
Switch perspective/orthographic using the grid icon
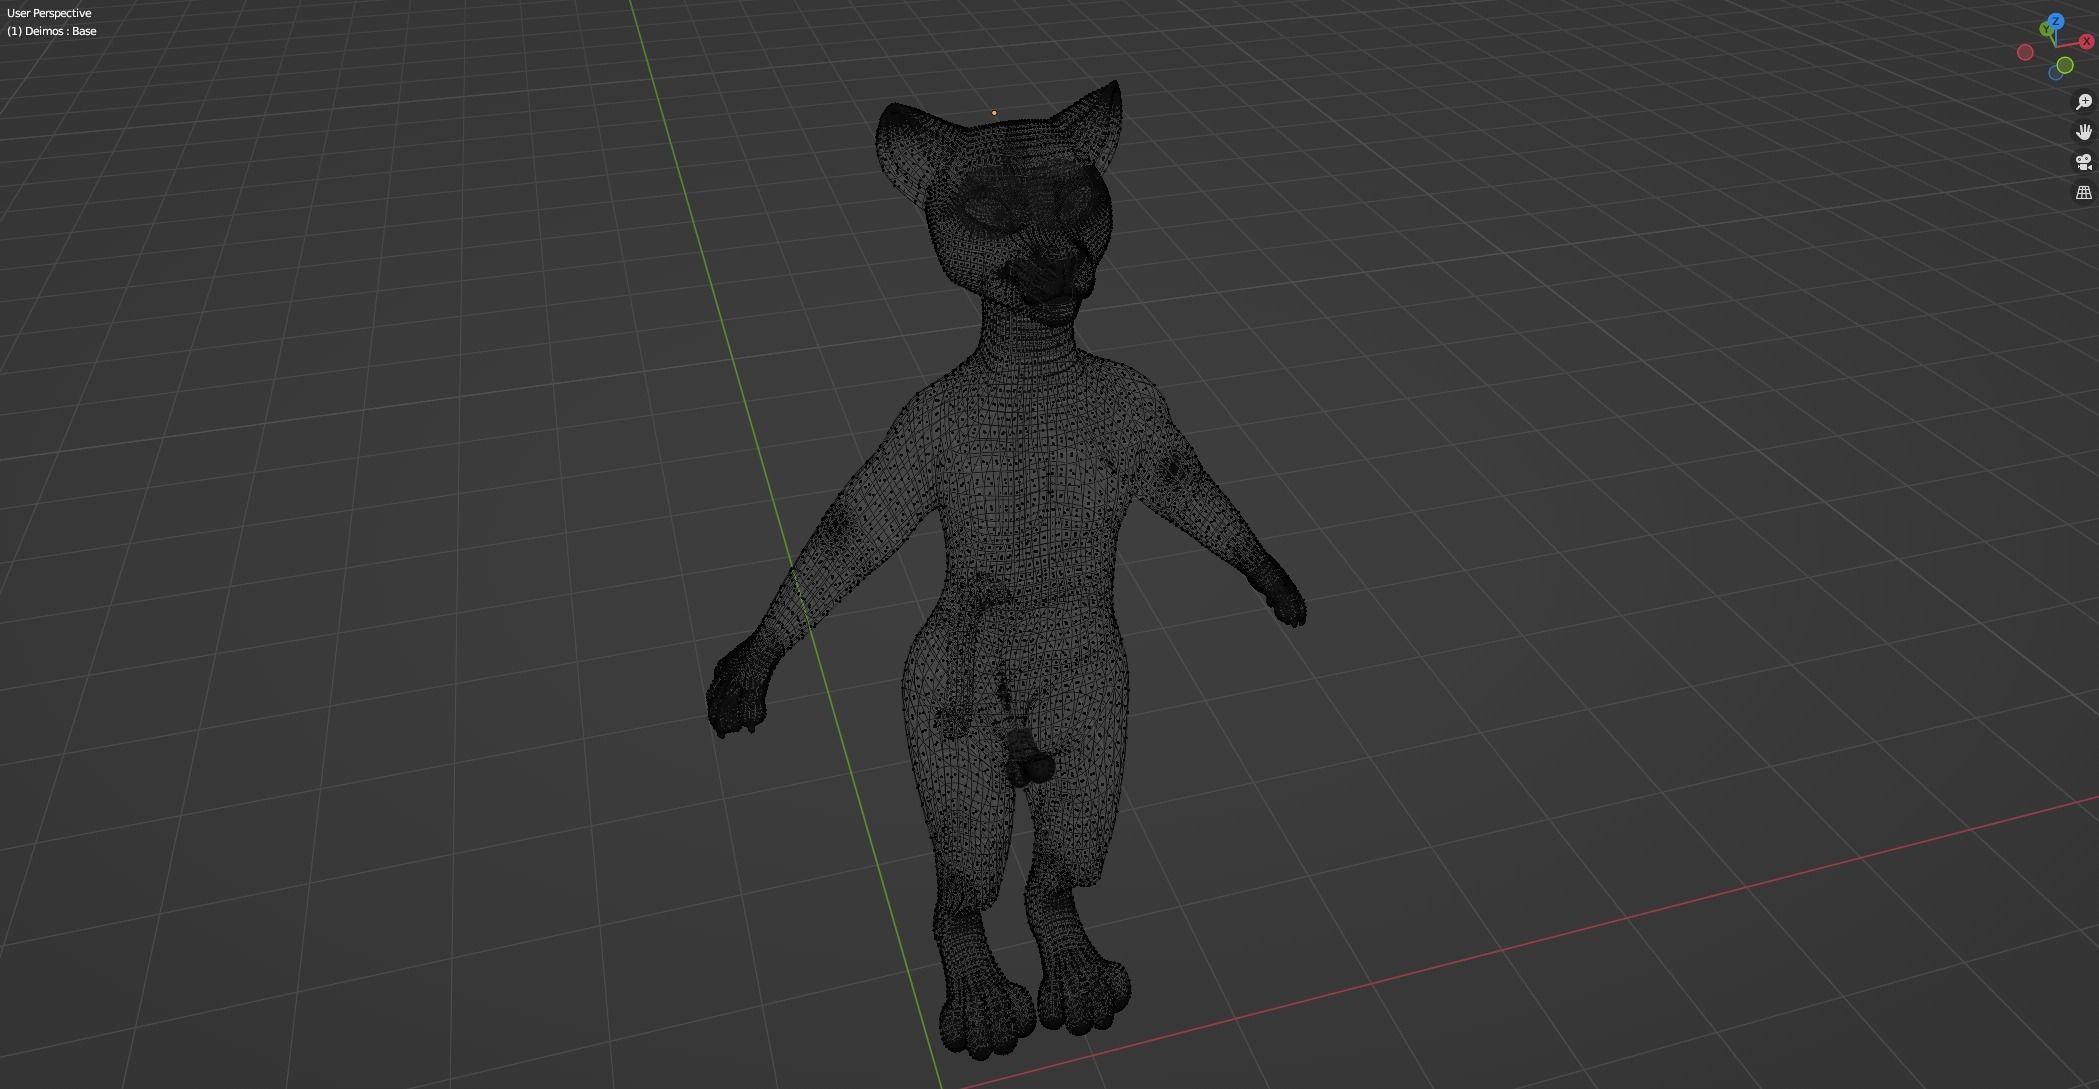pos(2084,193)
